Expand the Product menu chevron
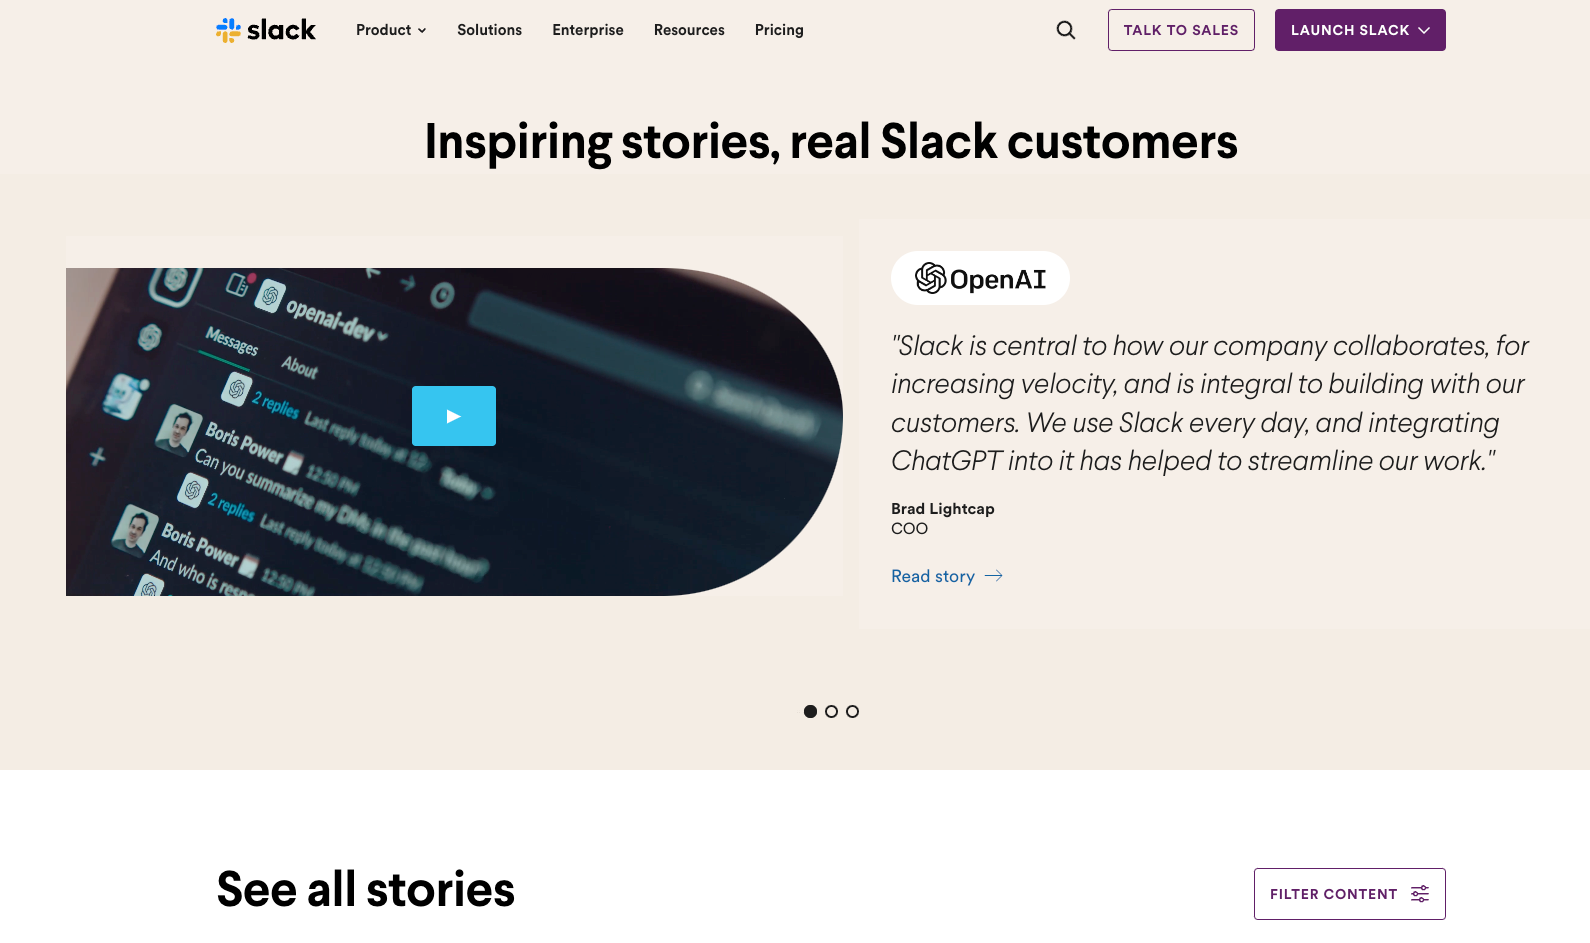The height and width of the screenshot is (943, 1590). coord(422,31)
